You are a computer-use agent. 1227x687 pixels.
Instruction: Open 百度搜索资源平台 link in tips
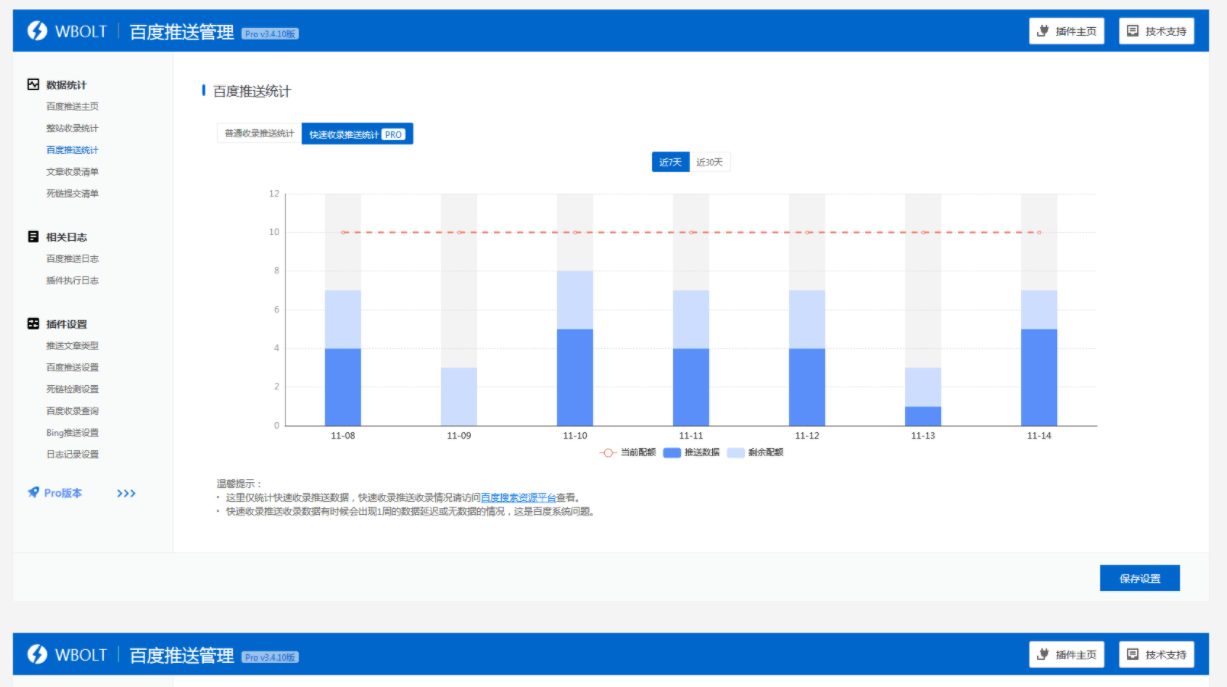click(x=518, y=497)
